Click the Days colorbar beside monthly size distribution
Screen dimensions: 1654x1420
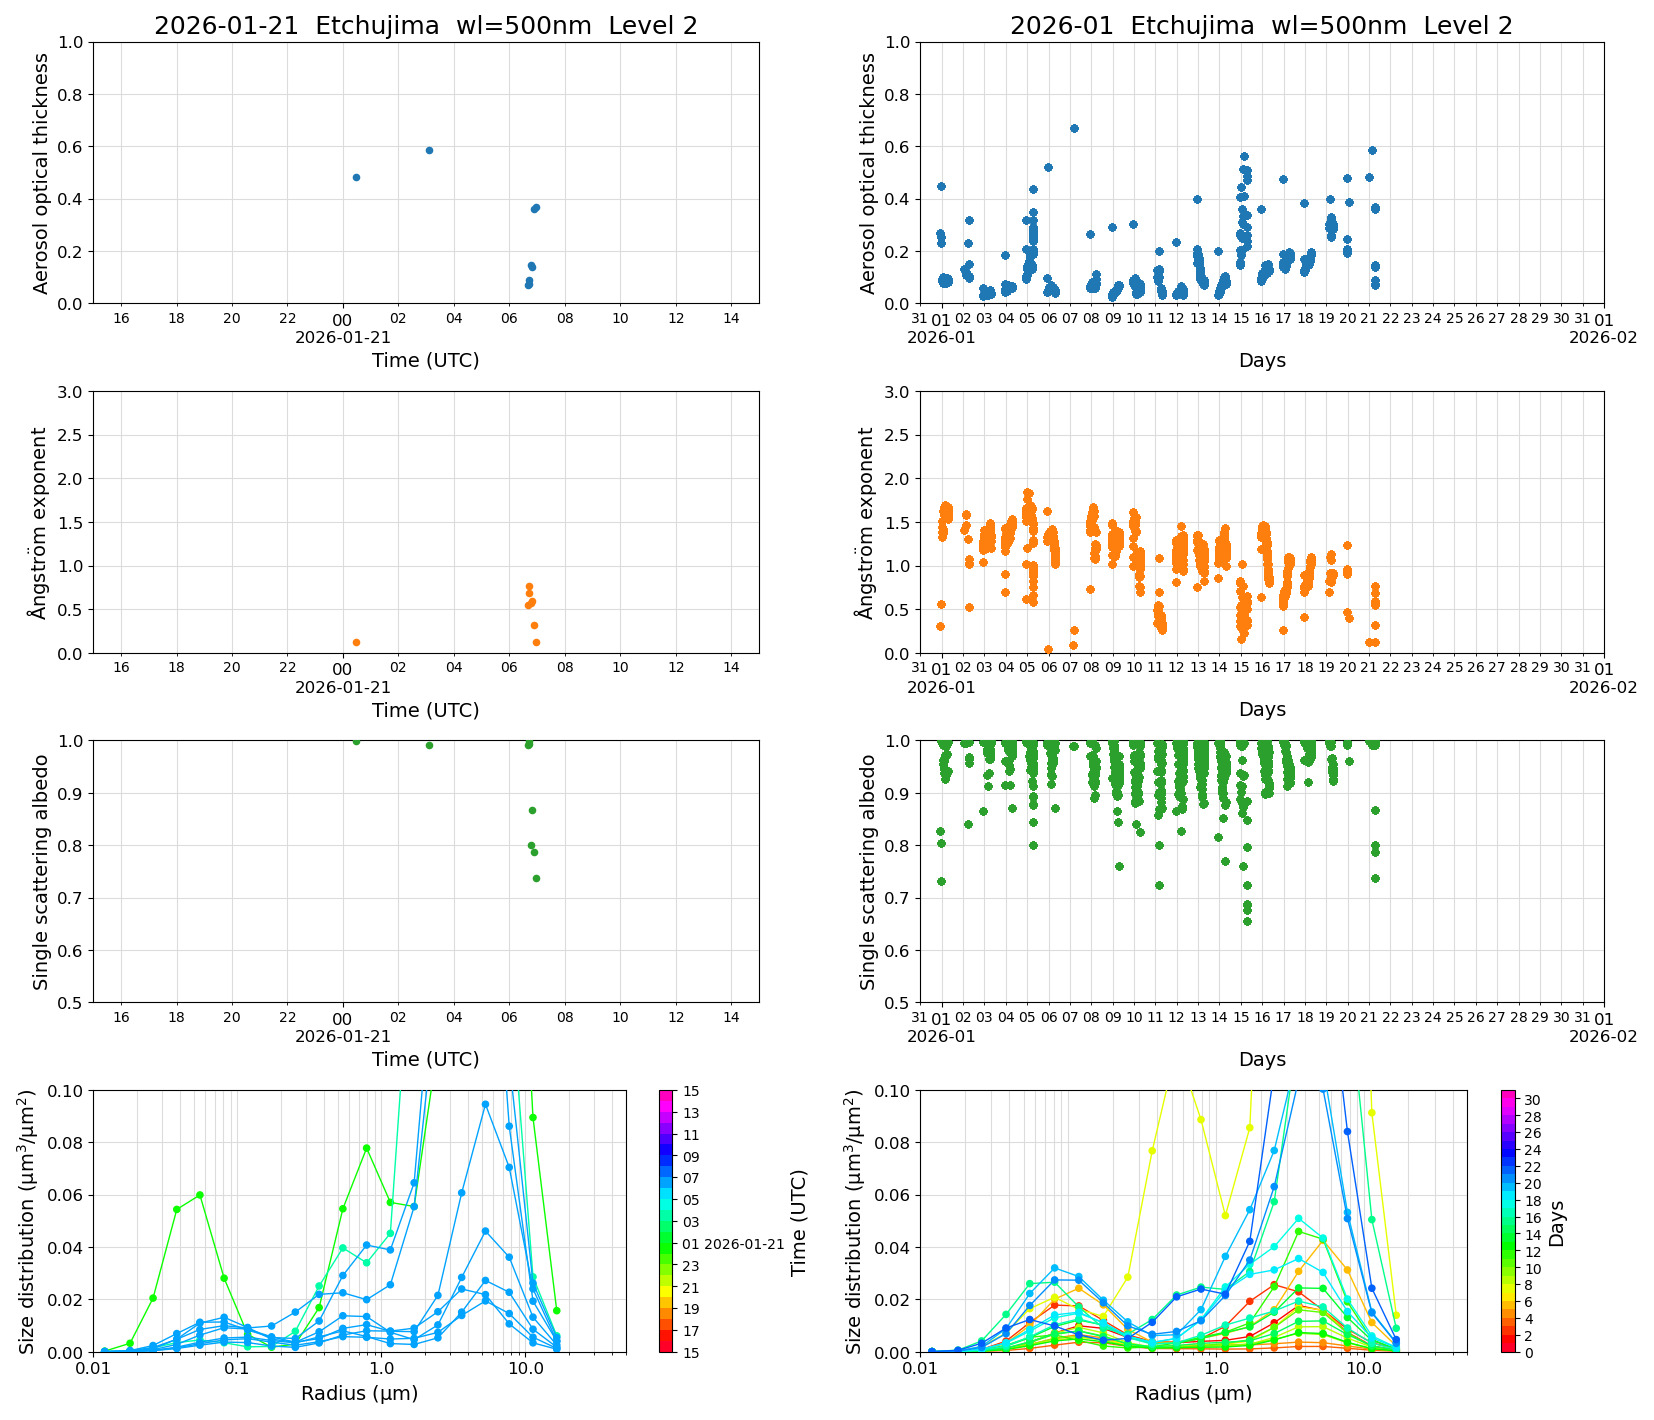pyautogui.click(x=1509, y=1220)
